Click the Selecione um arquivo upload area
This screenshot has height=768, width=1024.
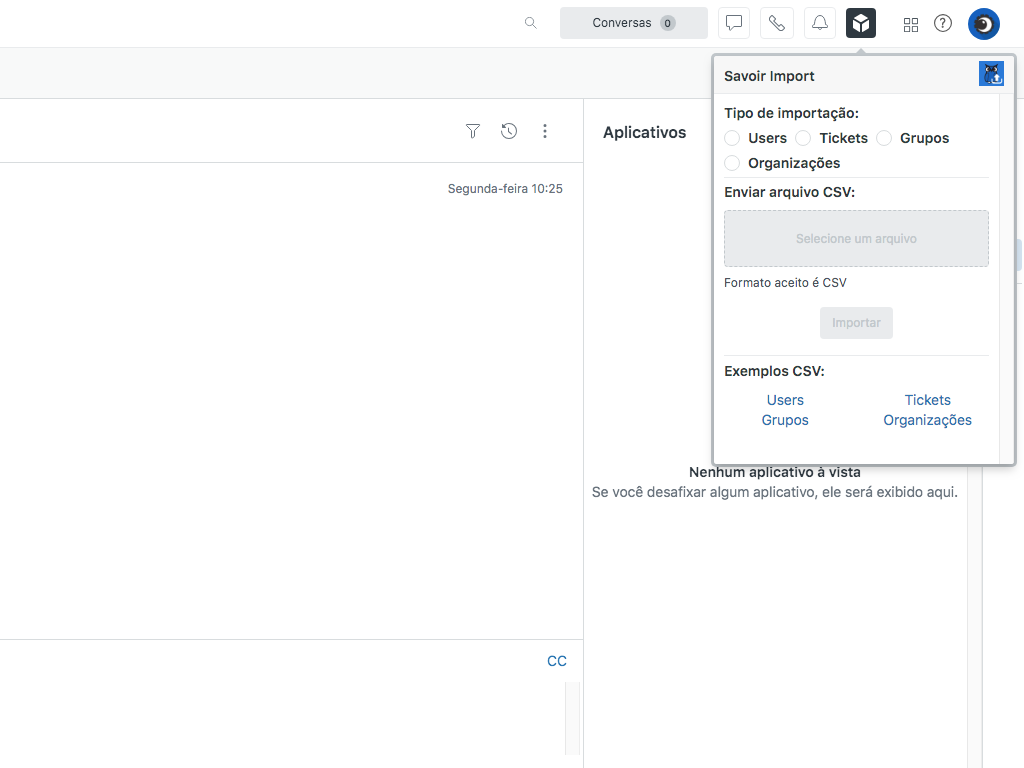856,239
